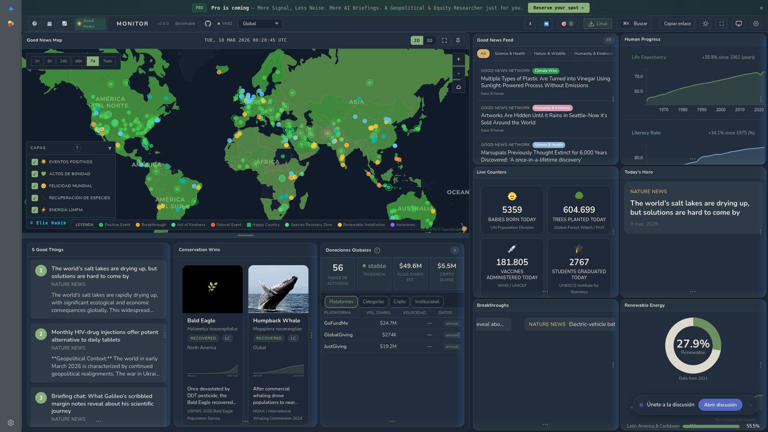Viewport: 768px width, 432px height.
Task: Open Institucional tab in Donaciones Globales
Action: 427,302
